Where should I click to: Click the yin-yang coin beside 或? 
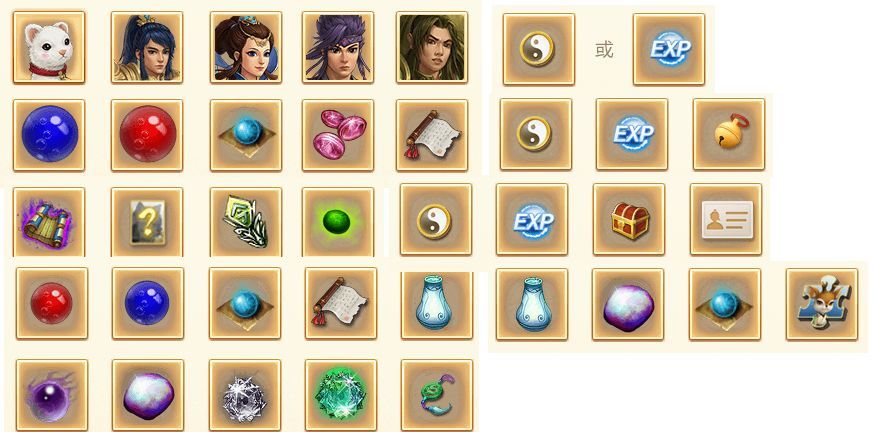[x=539, y=49]
